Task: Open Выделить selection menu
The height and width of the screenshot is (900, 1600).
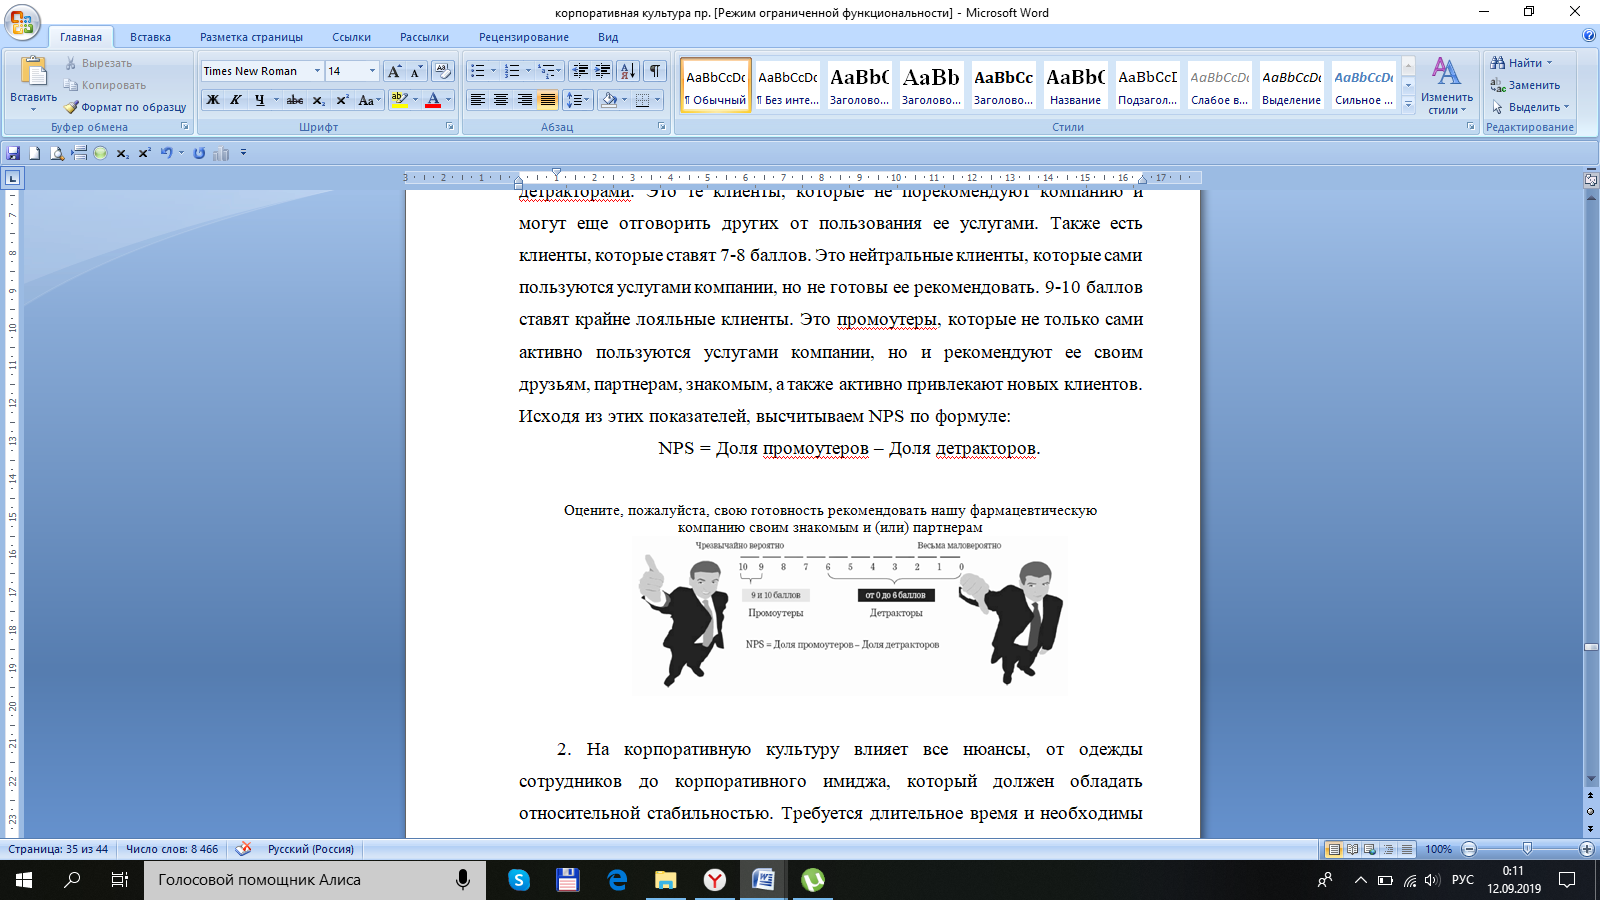Action: 1530,107
